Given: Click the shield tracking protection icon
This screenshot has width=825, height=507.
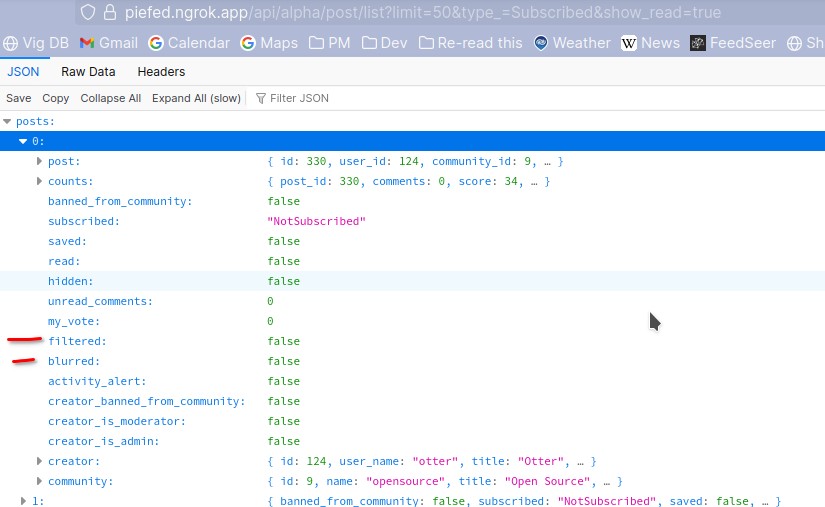Looking at the screenshot, I should 87,13.
